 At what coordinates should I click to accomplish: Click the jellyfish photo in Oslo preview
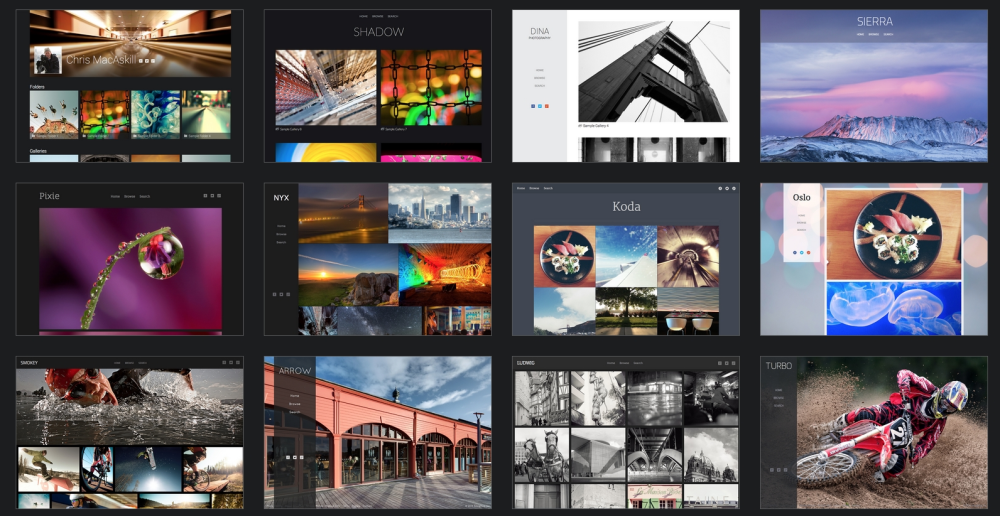(x=893, y=308)
